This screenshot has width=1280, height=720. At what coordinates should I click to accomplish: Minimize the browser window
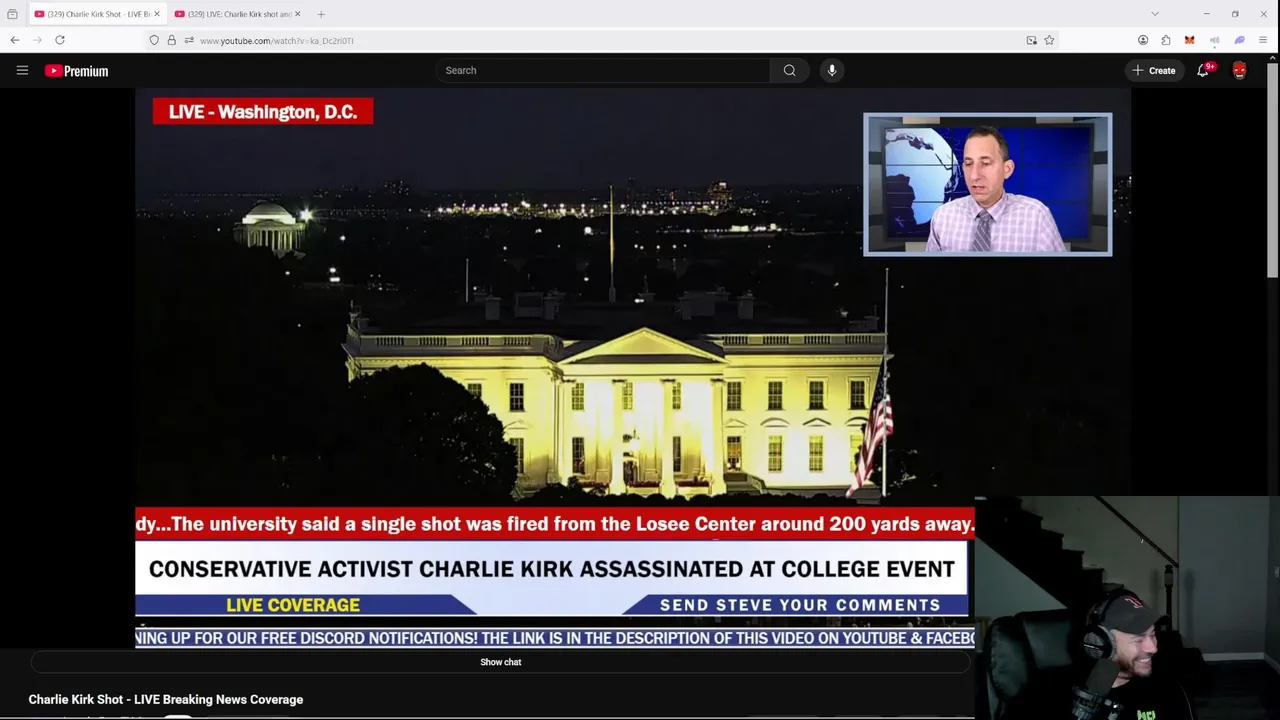1206,14
